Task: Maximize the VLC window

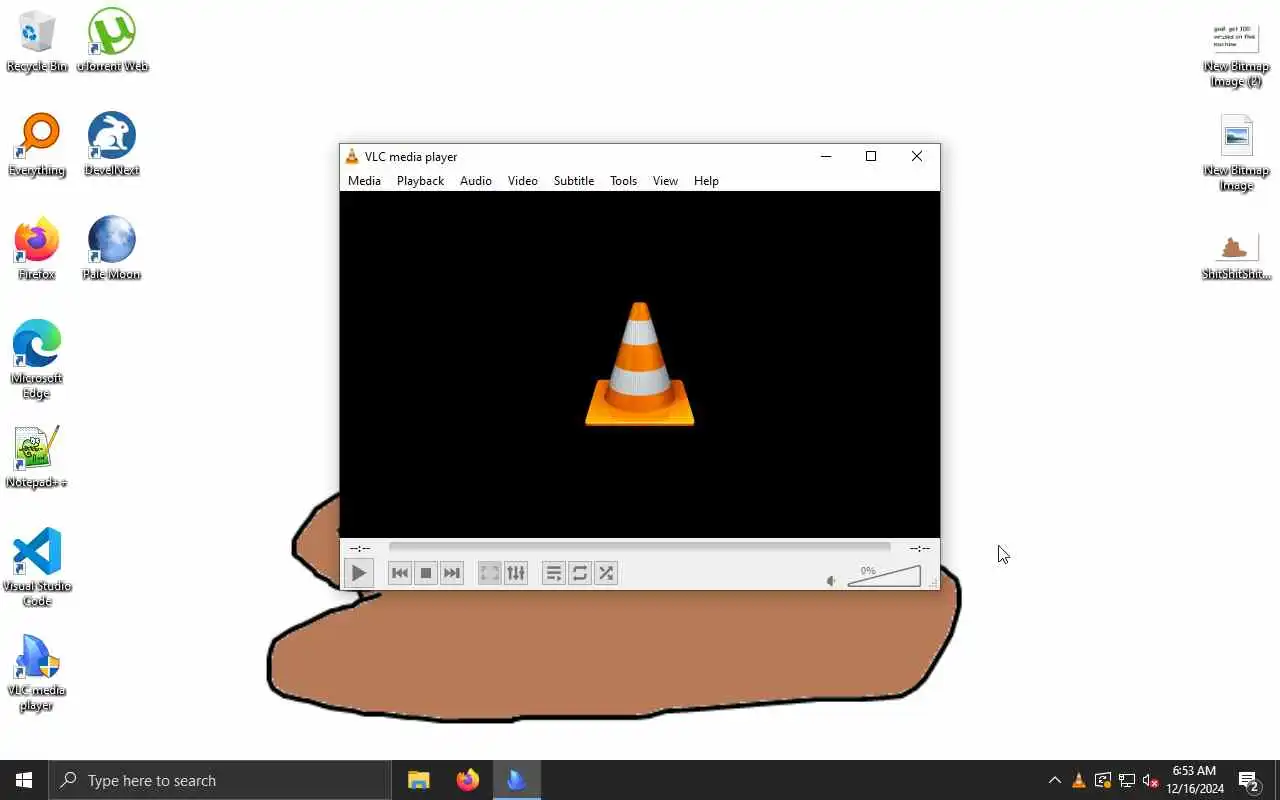Action: pos(871,156)
